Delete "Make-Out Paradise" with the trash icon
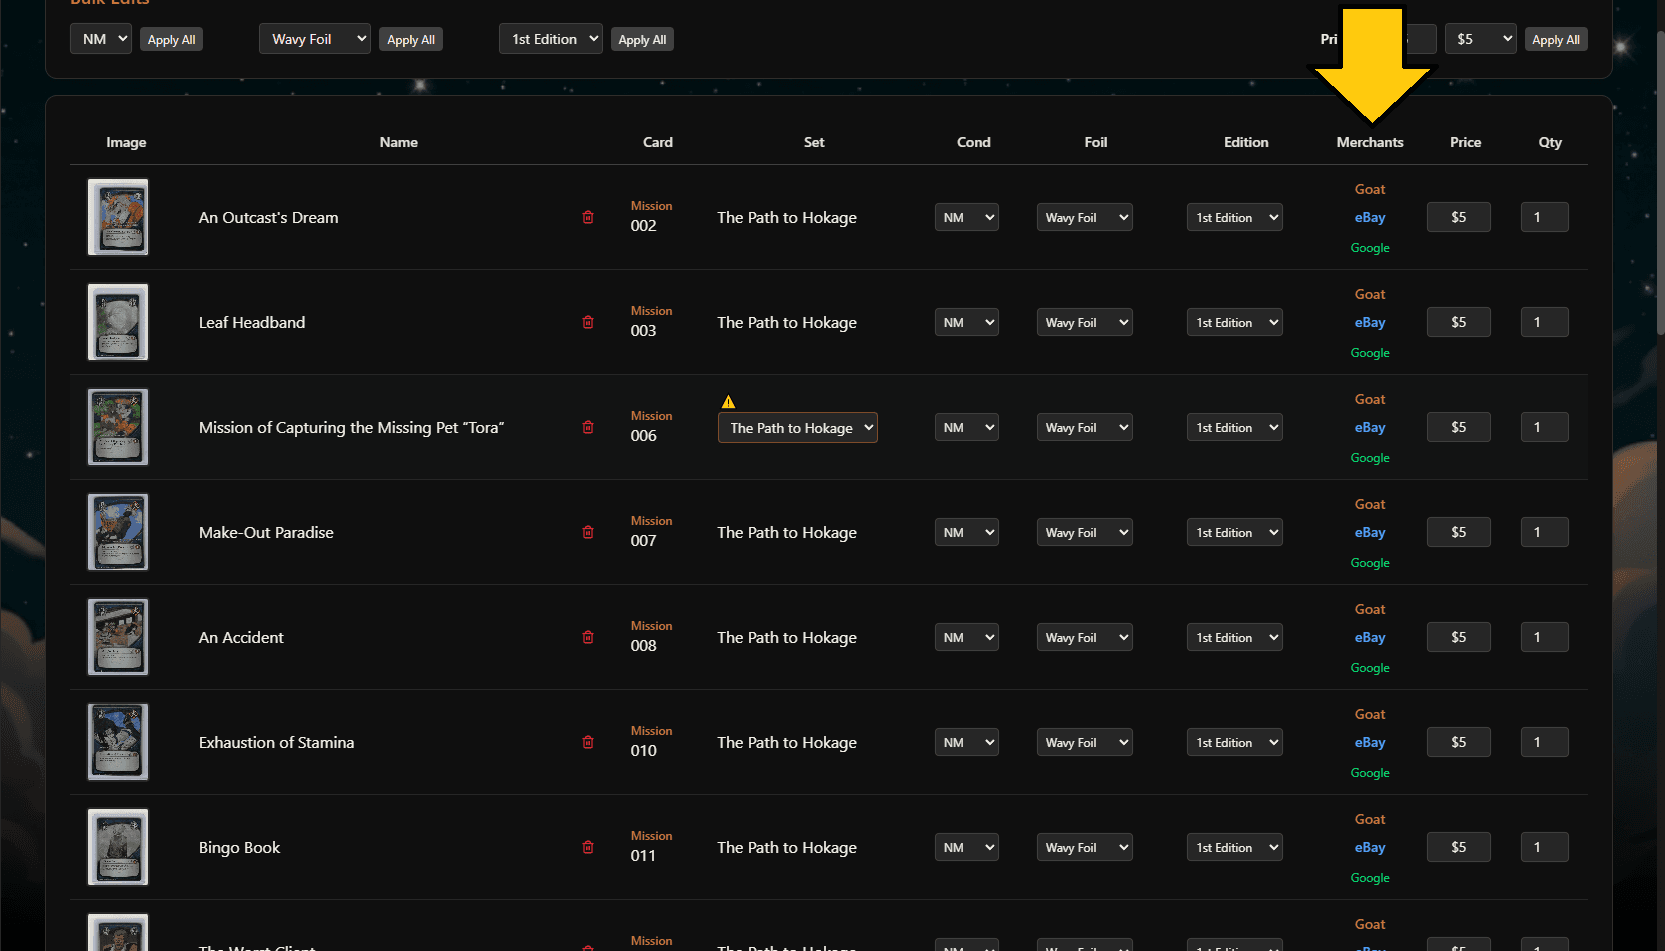The image size is (1665, 951). click(x=588, y=532)
